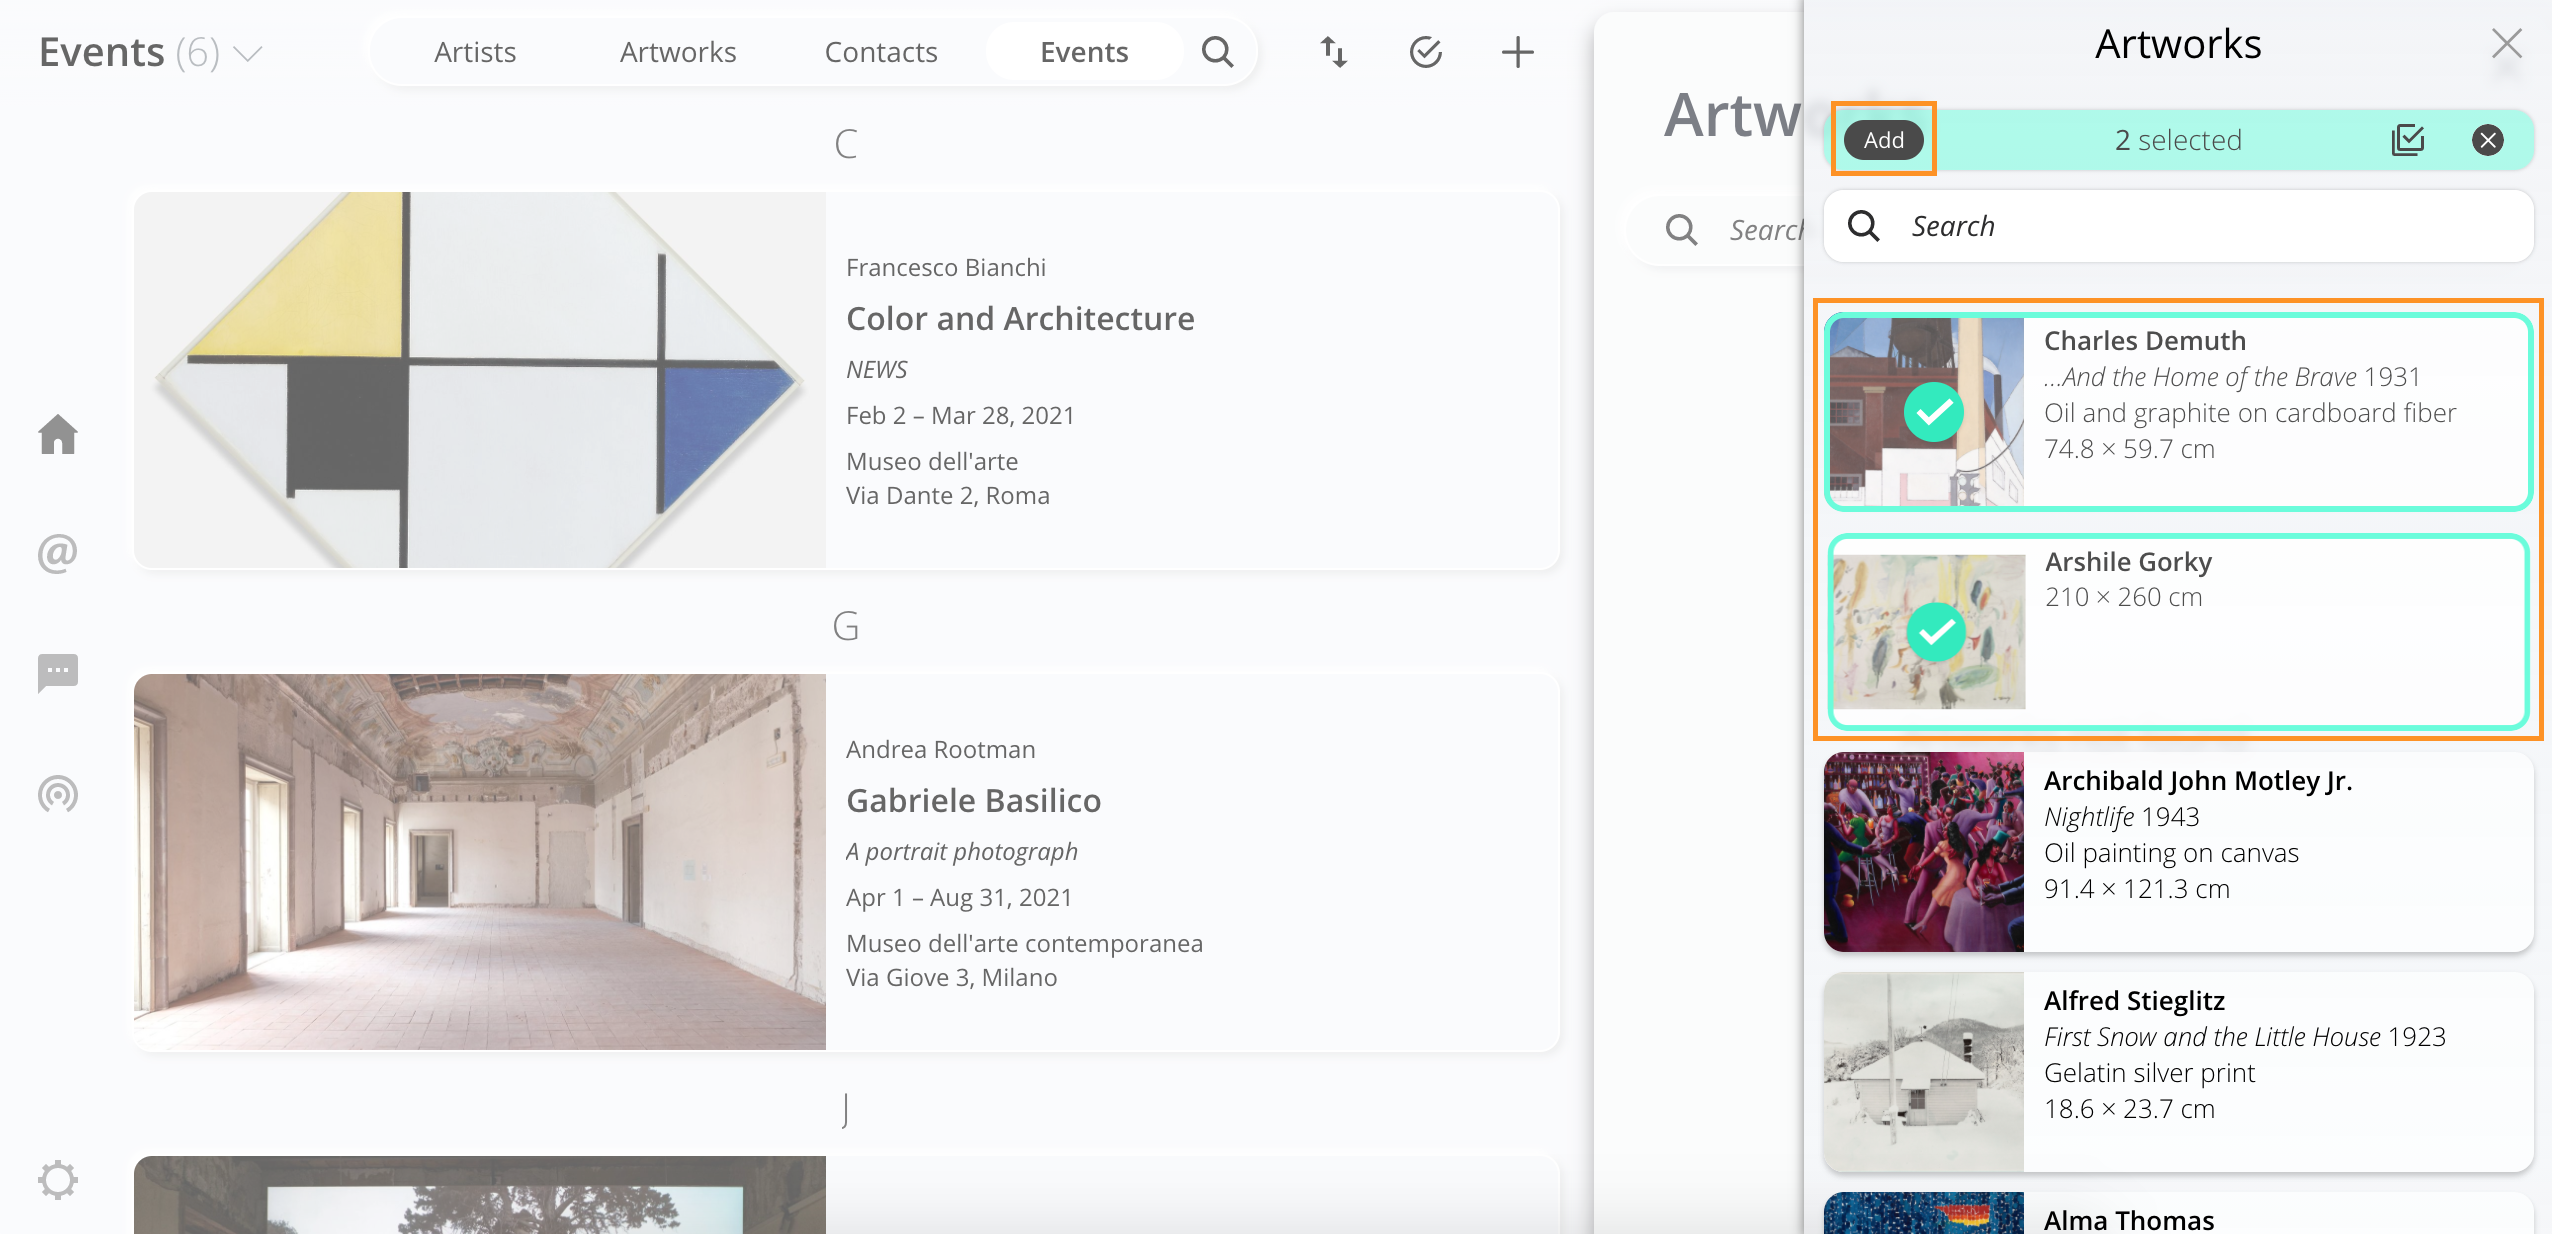Click 'Andrea Rootman' text
2552x1234 pixels.
click(x=940, y=750)
